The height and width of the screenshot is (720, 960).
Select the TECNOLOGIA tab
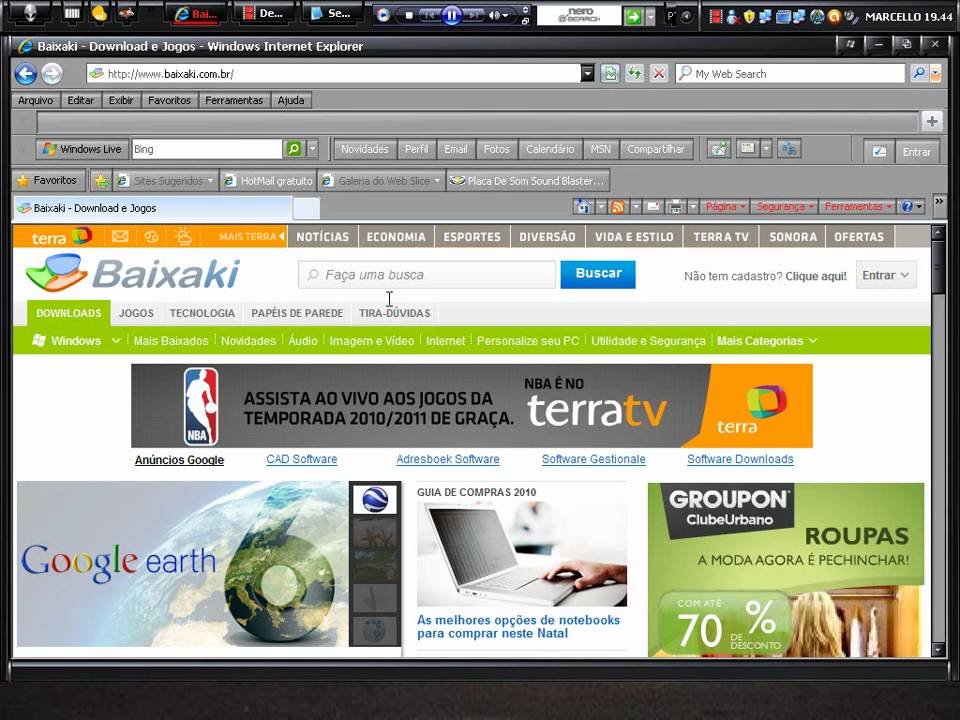pyautogui.click(x=202, y=313)
